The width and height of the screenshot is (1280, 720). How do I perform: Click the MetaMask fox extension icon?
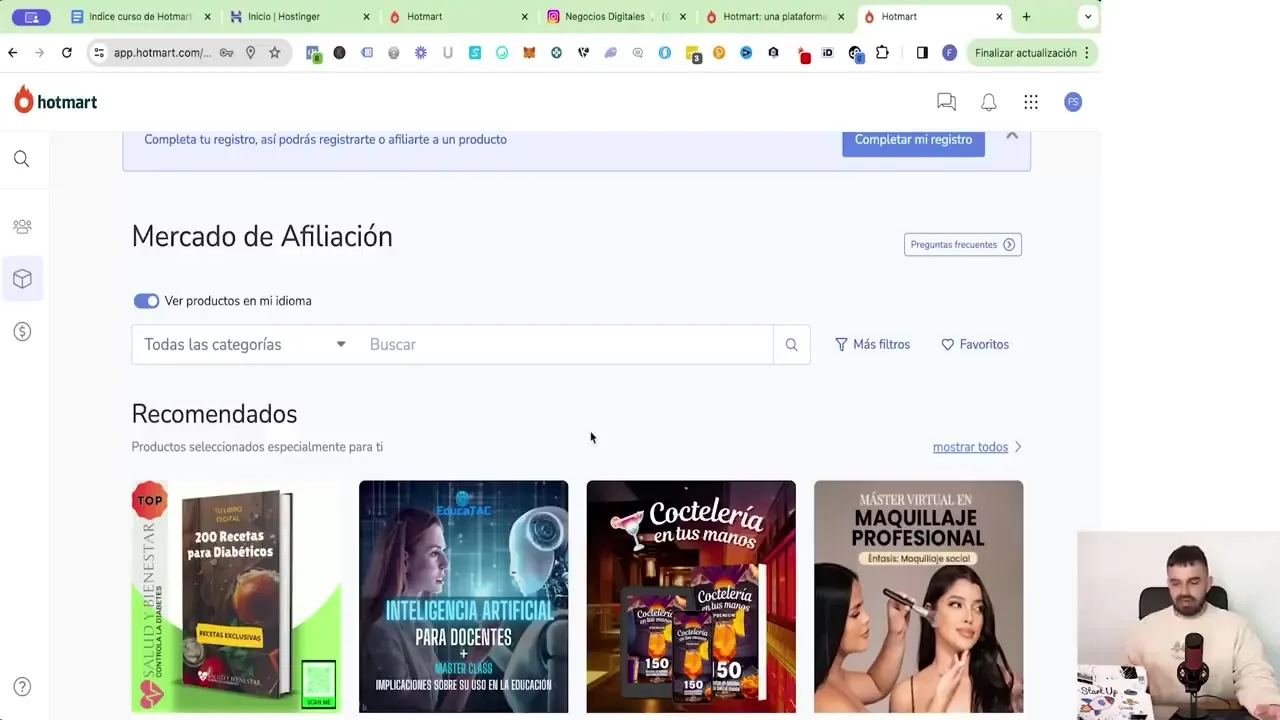(530, 53)
